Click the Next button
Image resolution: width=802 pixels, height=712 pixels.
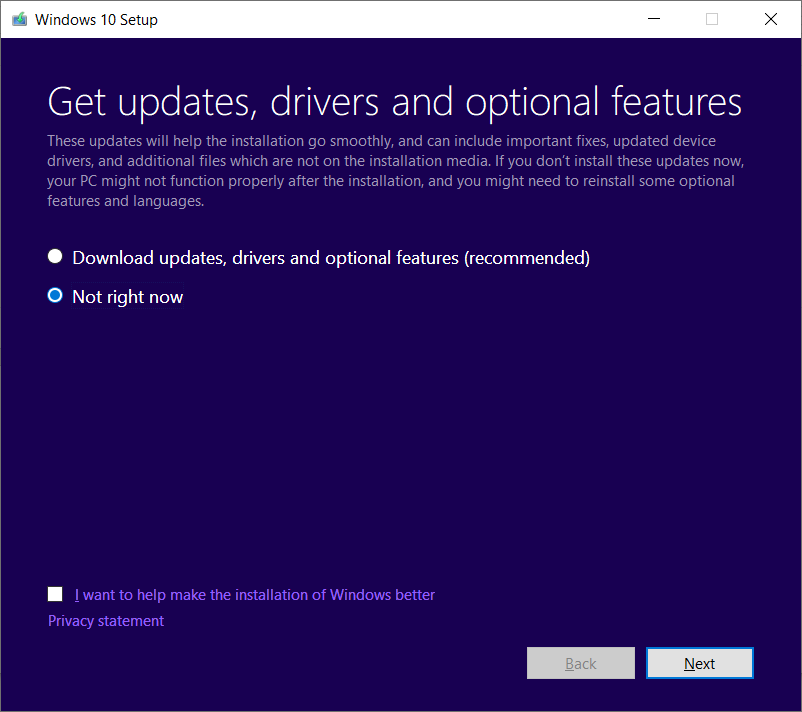coord(700,663)
